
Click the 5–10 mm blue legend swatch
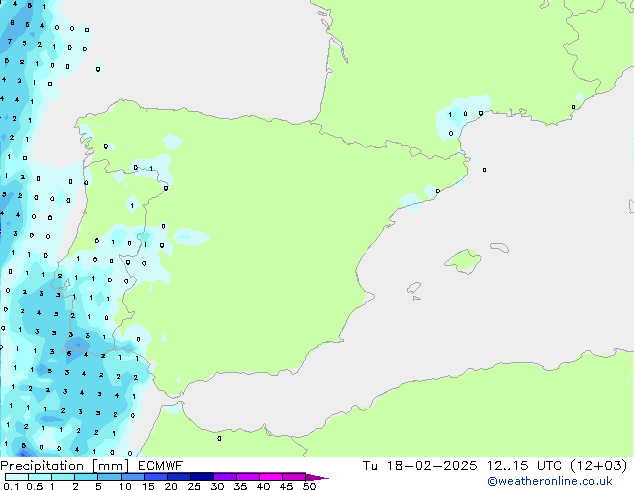(109, 477)
